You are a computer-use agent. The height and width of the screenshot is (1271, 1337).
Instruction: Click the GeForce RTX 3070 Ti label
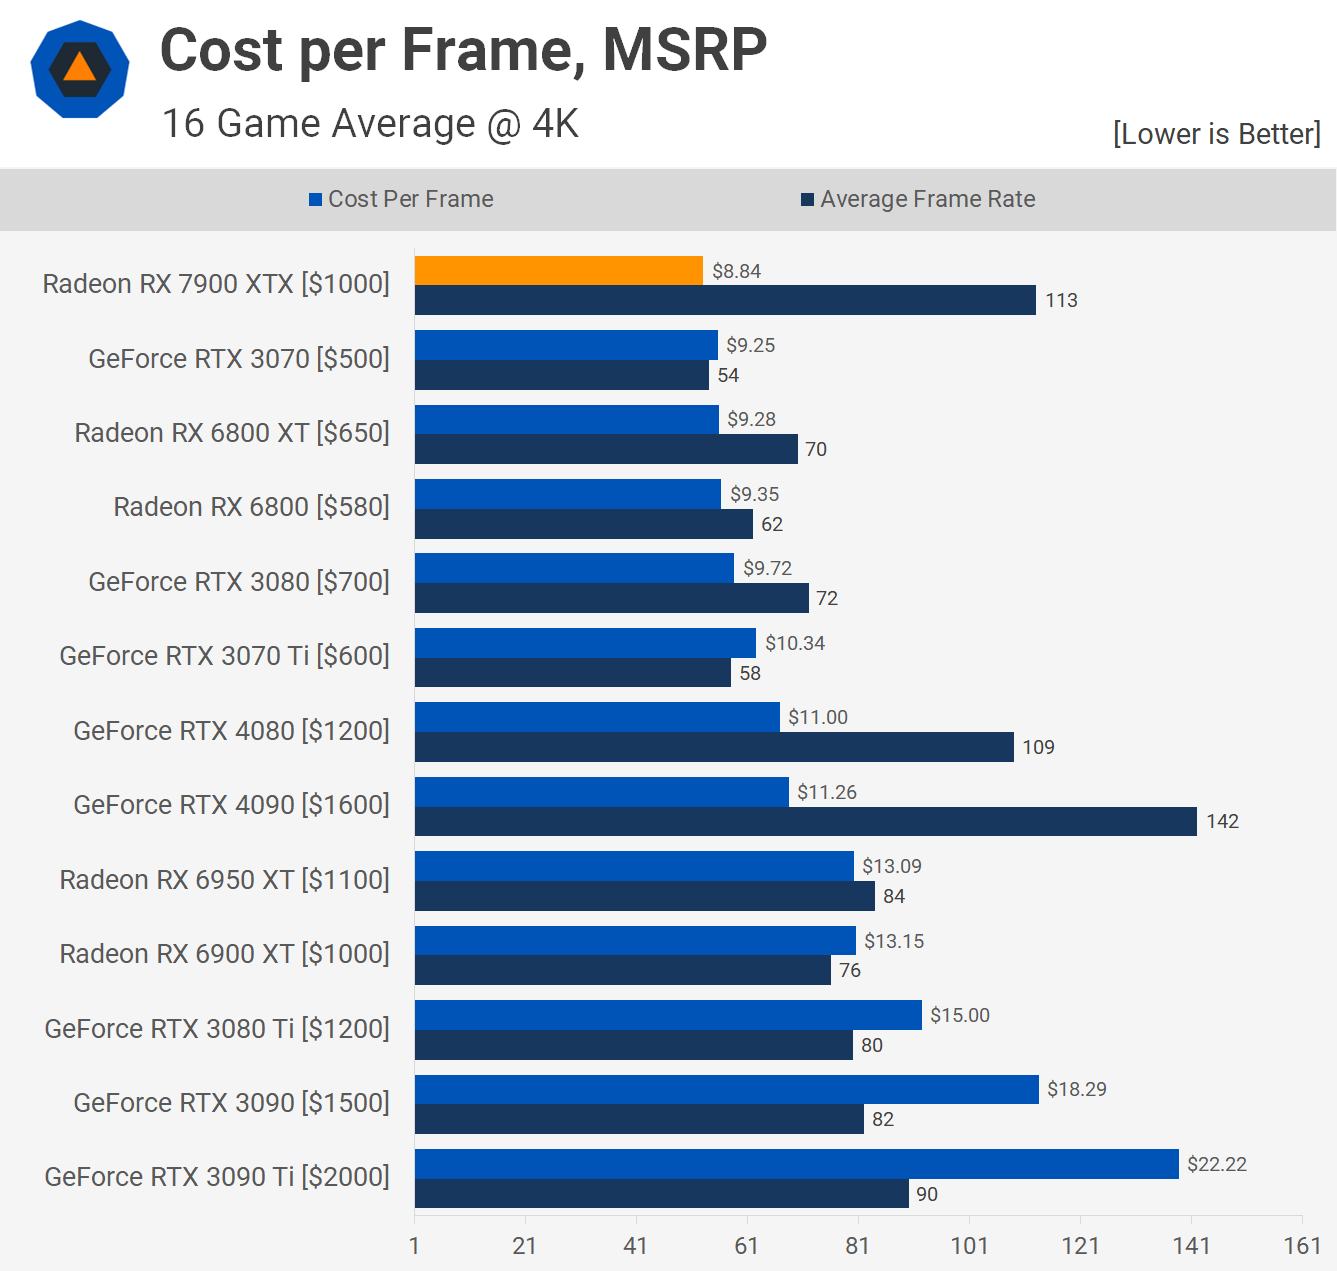224,656
